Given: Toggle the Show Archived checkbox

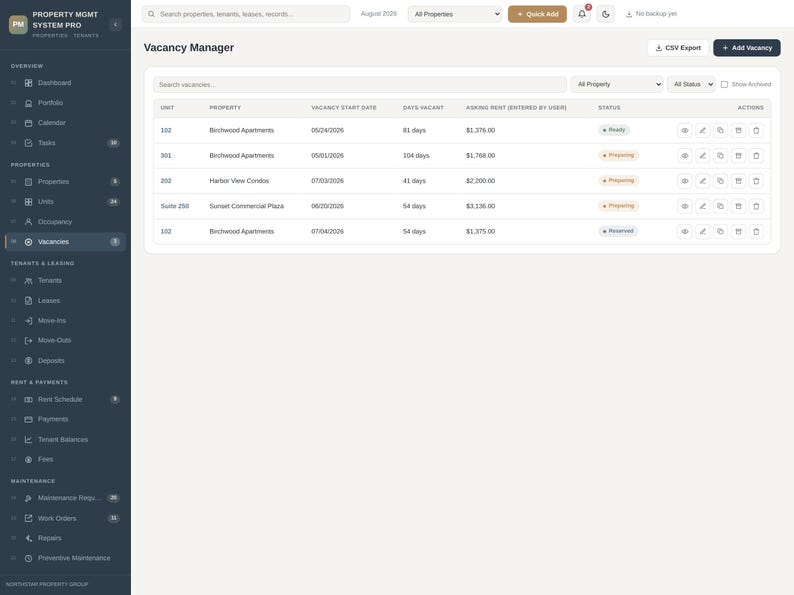Looking at the screenshot, I should coord(724,85).
